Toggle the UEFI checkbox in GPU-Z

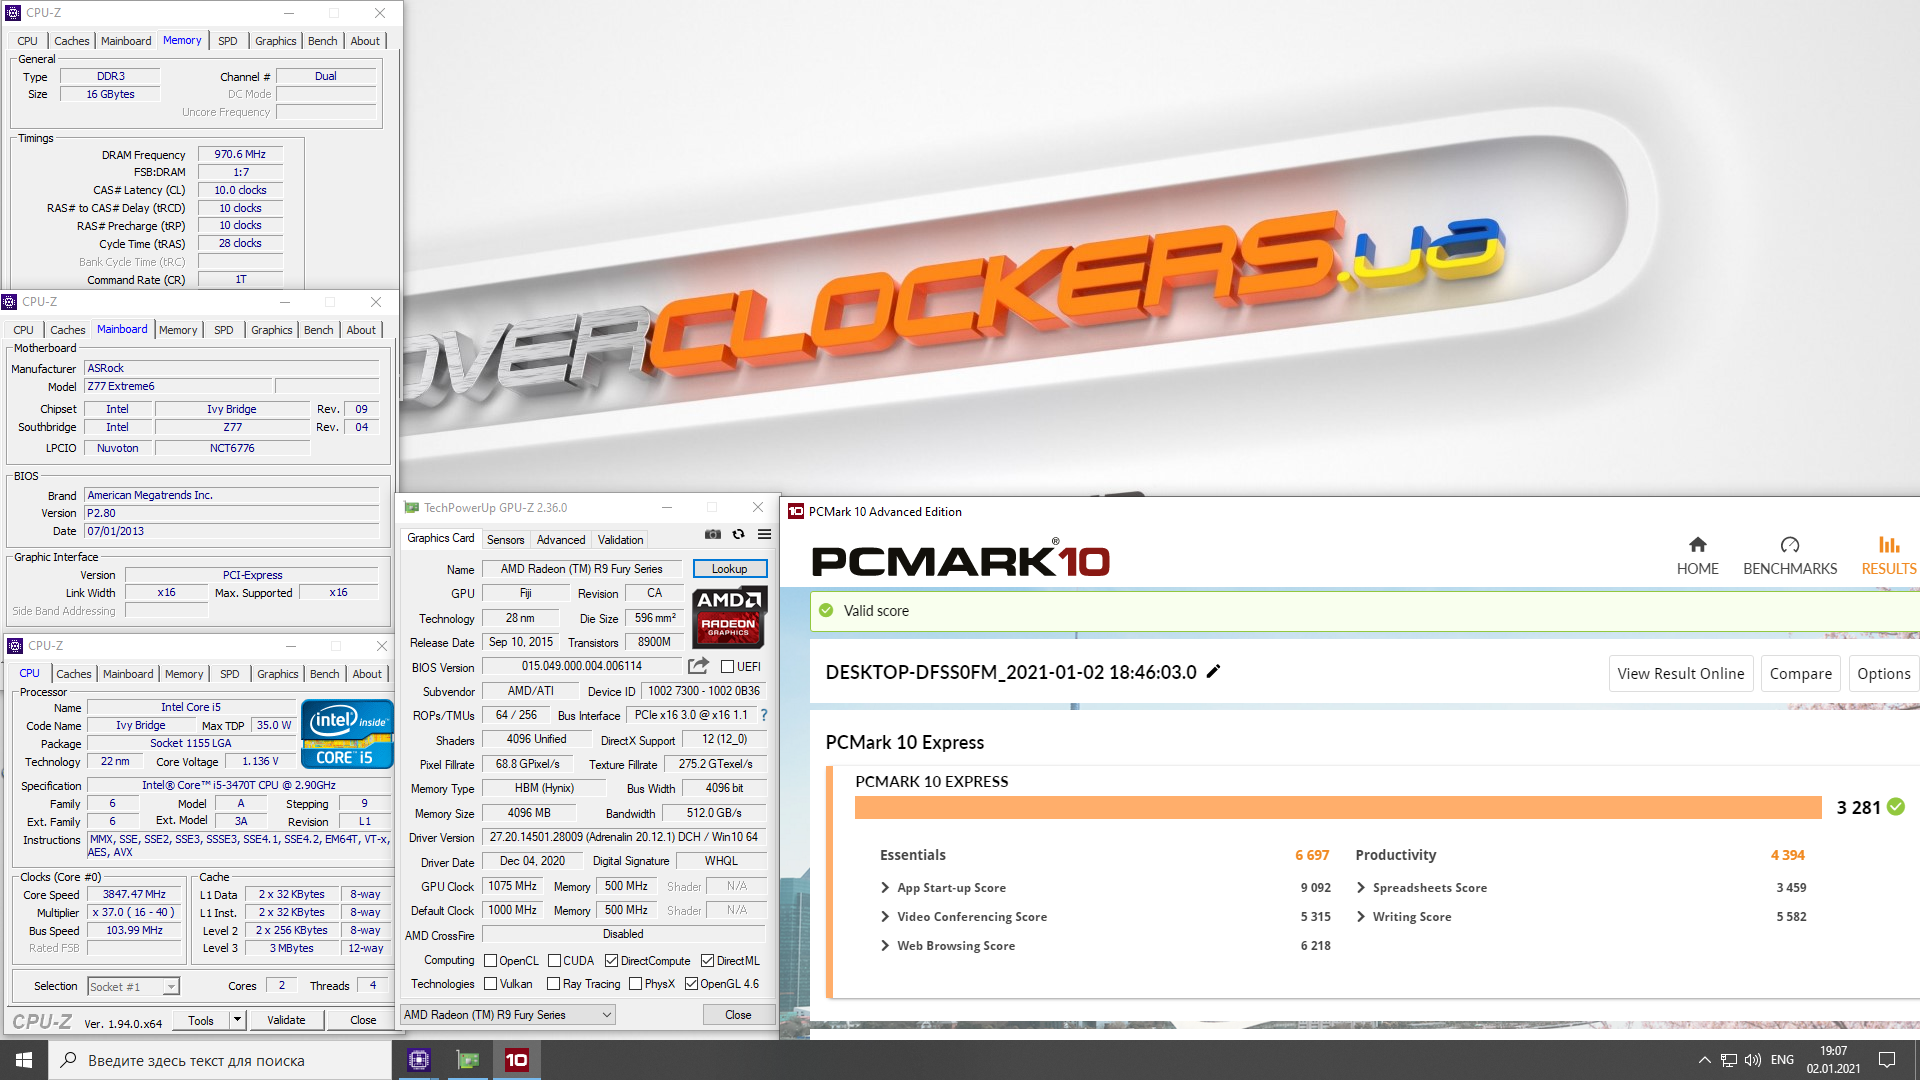(x=728, y=667)
